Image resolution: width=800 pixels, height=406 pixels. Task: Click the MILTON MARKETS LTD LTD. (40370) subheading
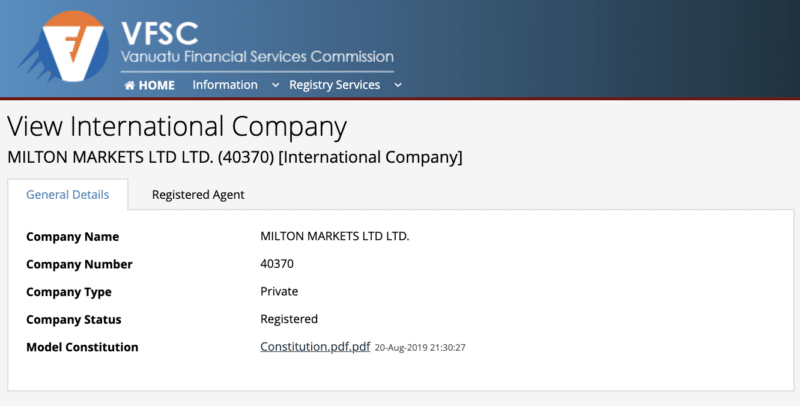[235, 157]
